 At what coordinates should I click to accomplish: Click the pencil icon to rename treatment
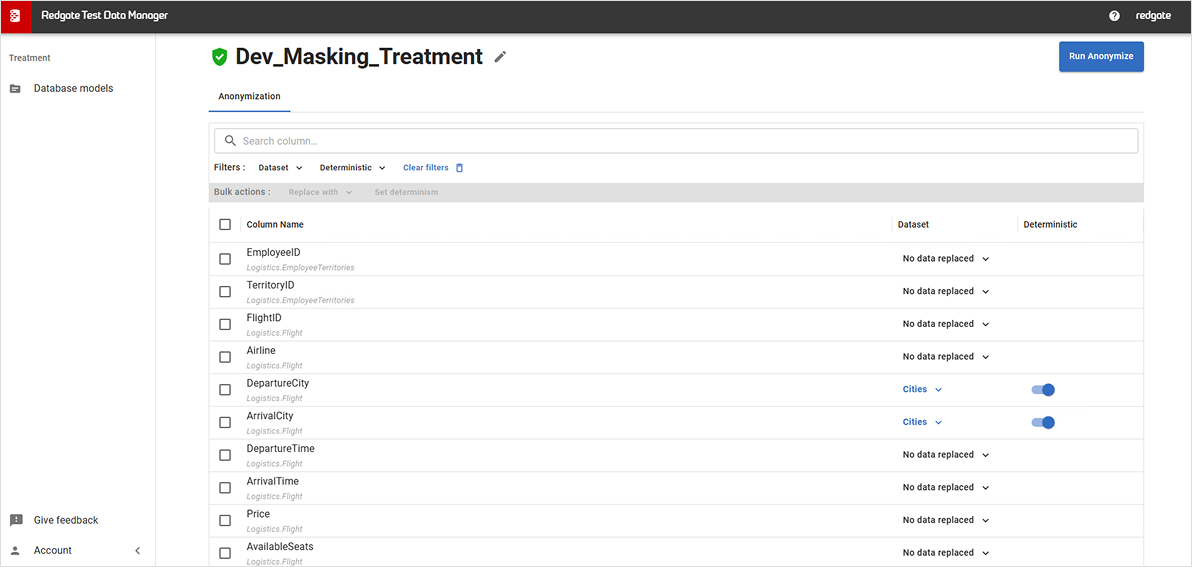(501, 57)
